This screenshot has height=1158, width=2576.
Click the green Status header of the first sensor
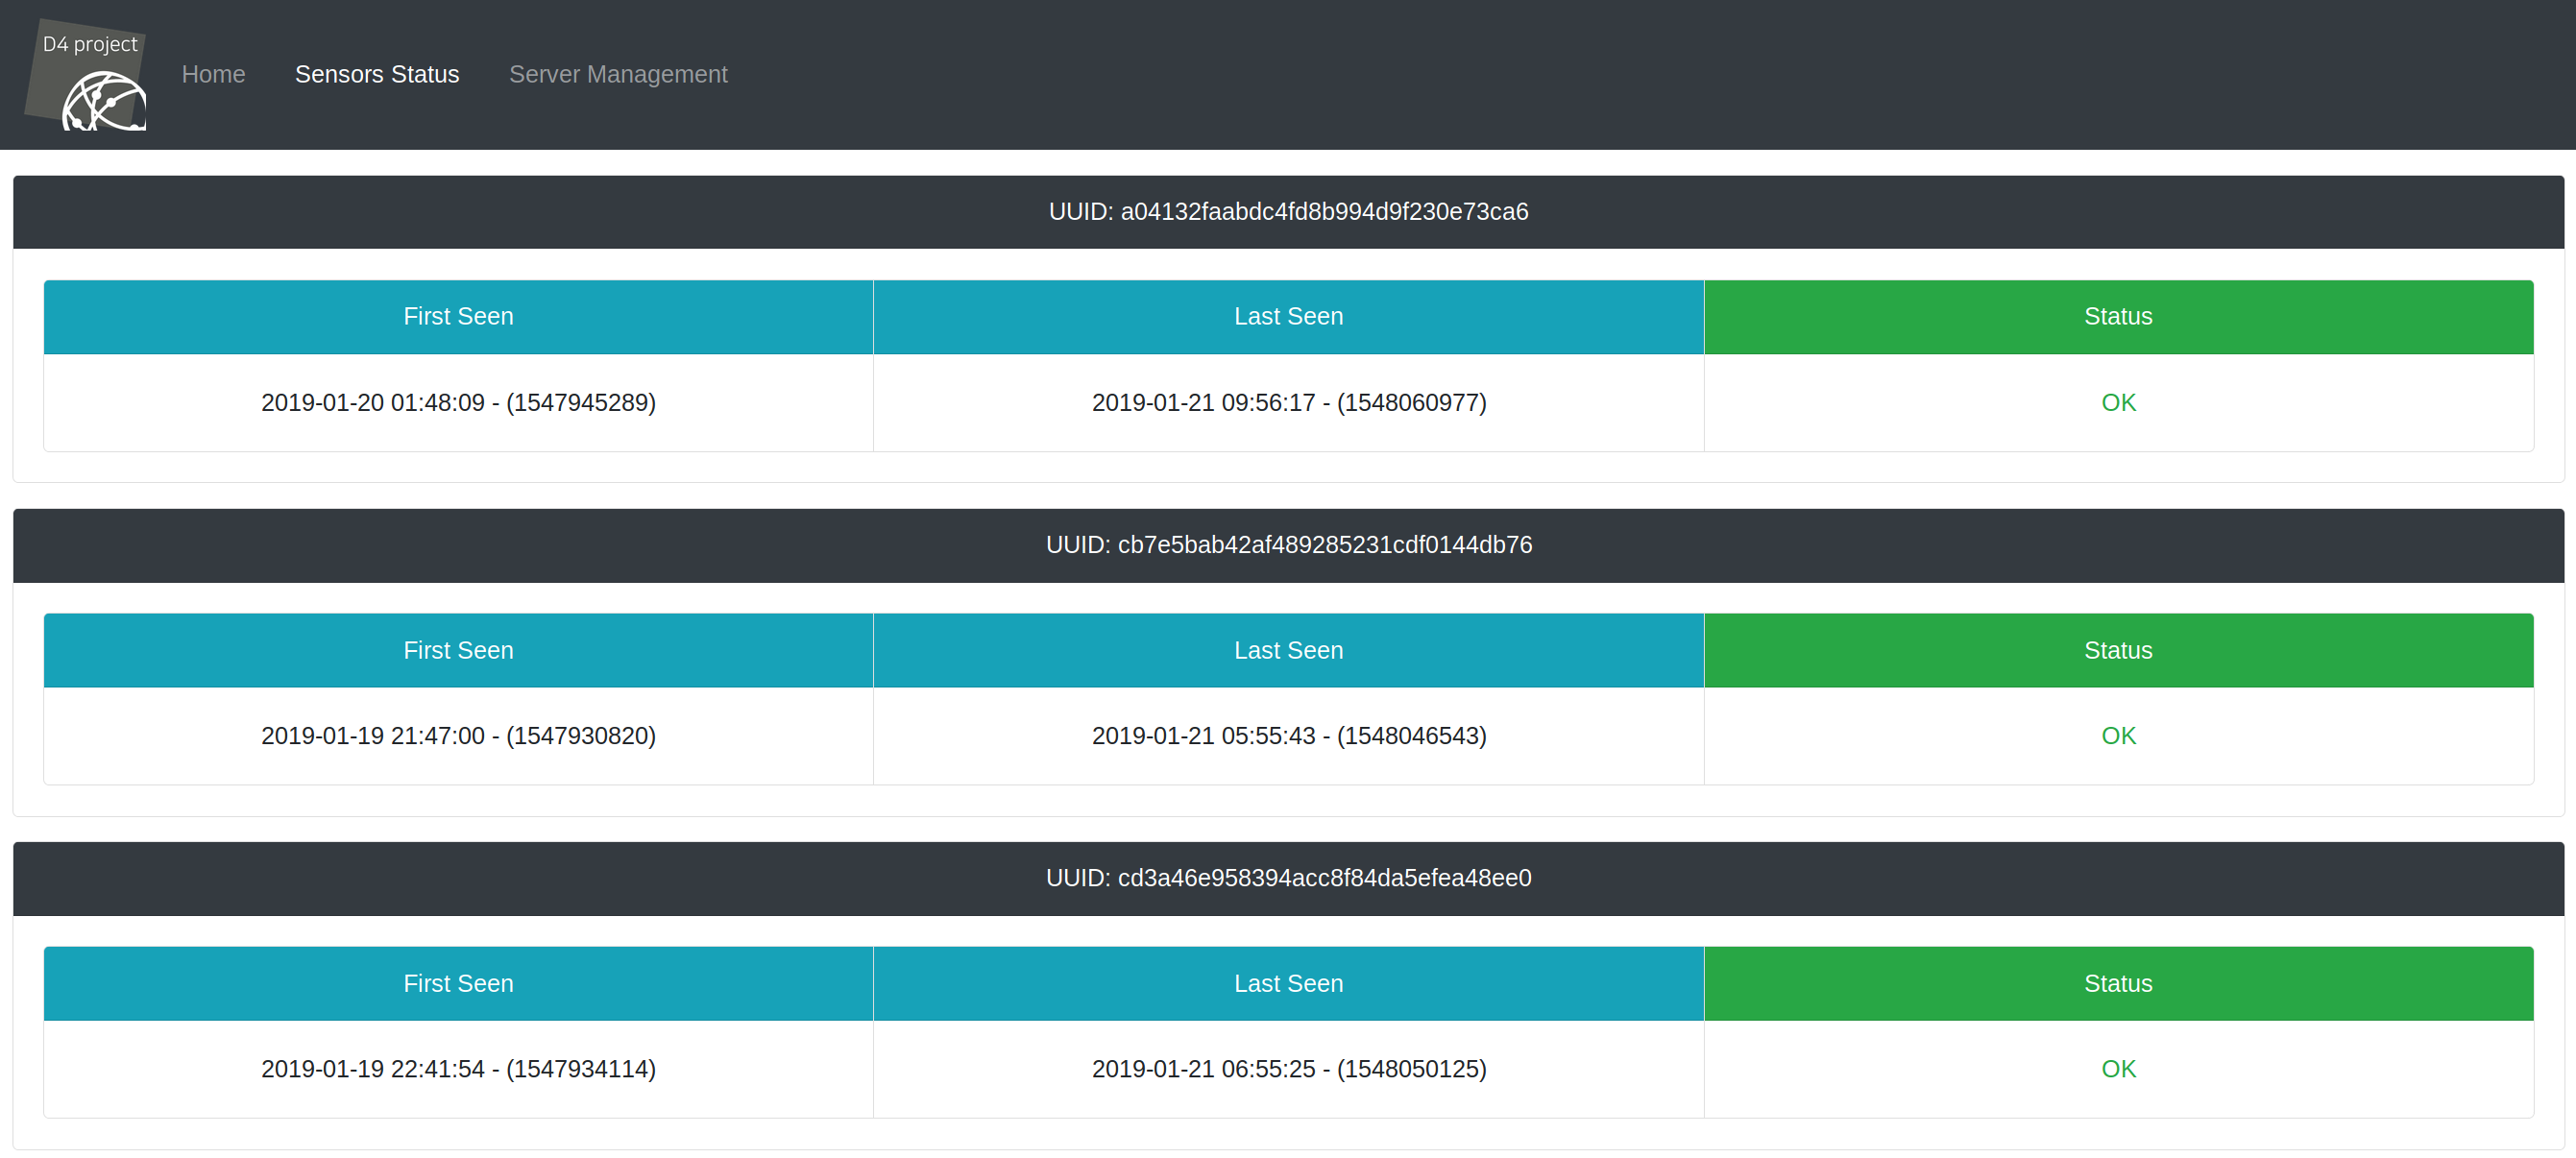click(x=2118, y=317)
